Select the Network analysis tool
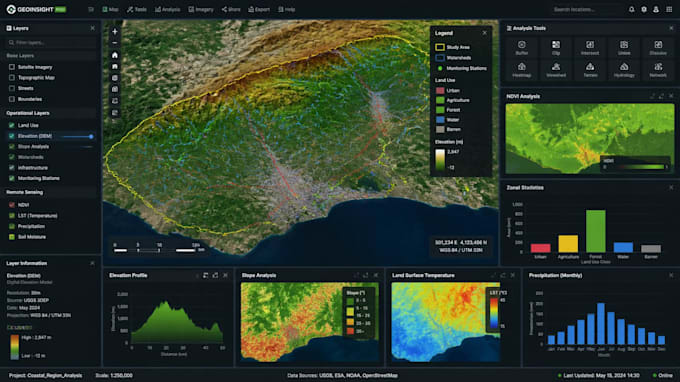This screenshot has height=382, width=680. (x=658, y=70)
